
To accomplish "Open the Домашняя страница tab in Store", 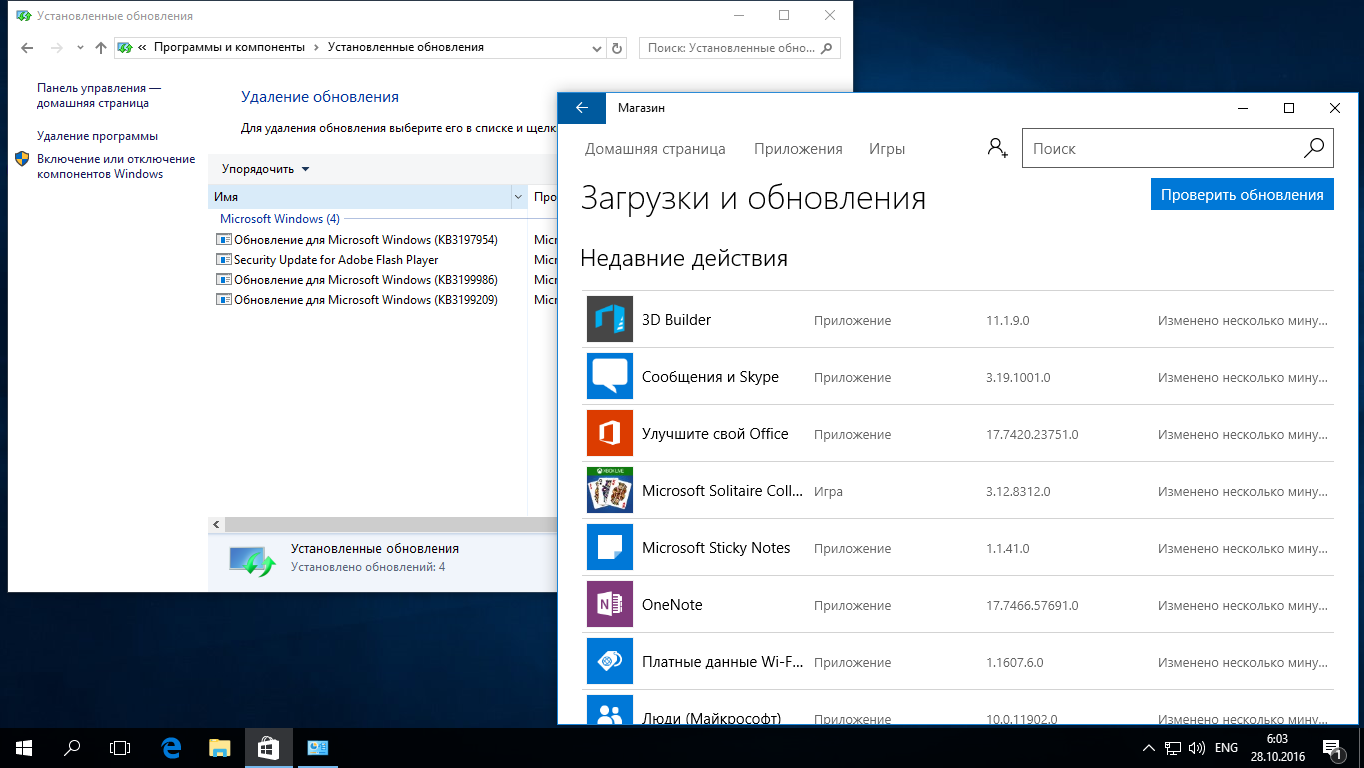I will click(655, 149).
